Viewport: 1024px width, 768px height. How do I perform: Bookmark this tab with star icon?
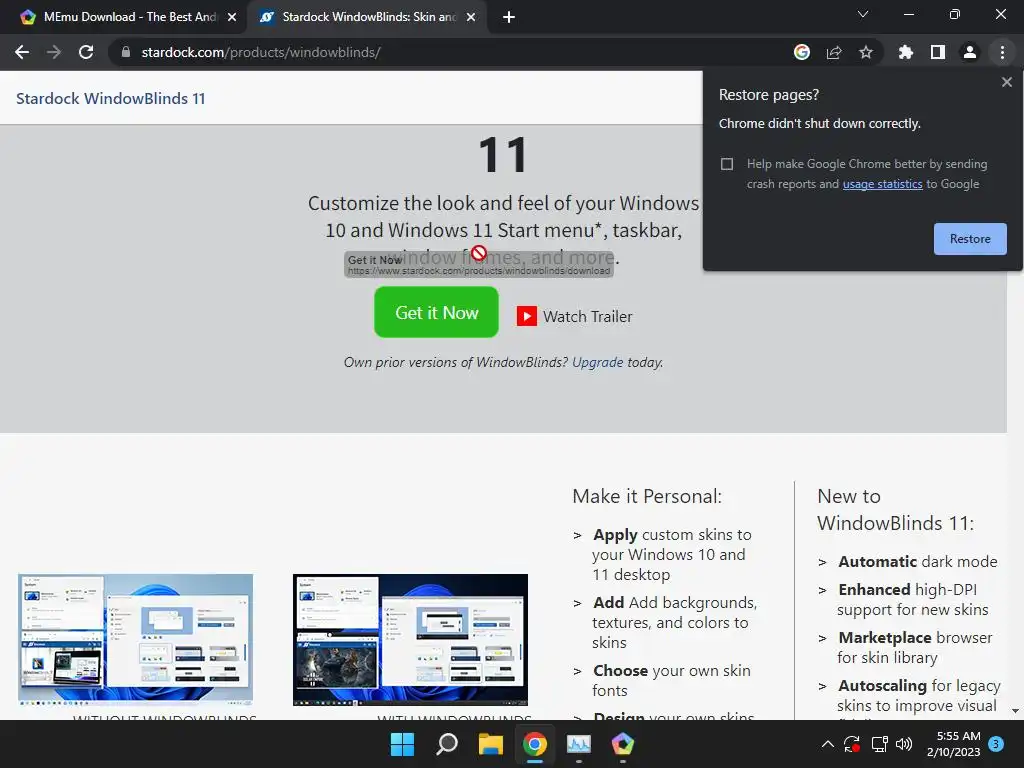coord(866,52)
